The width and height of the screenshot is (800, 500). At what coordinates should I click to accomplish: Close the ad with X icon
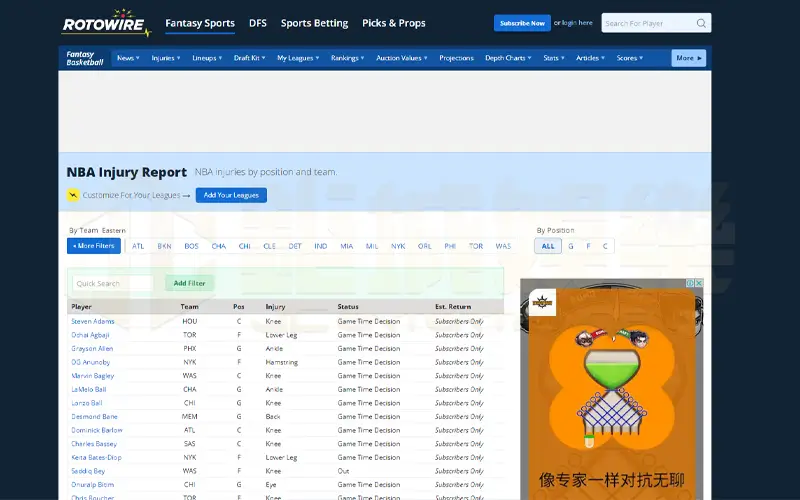(x=699, y=284)
